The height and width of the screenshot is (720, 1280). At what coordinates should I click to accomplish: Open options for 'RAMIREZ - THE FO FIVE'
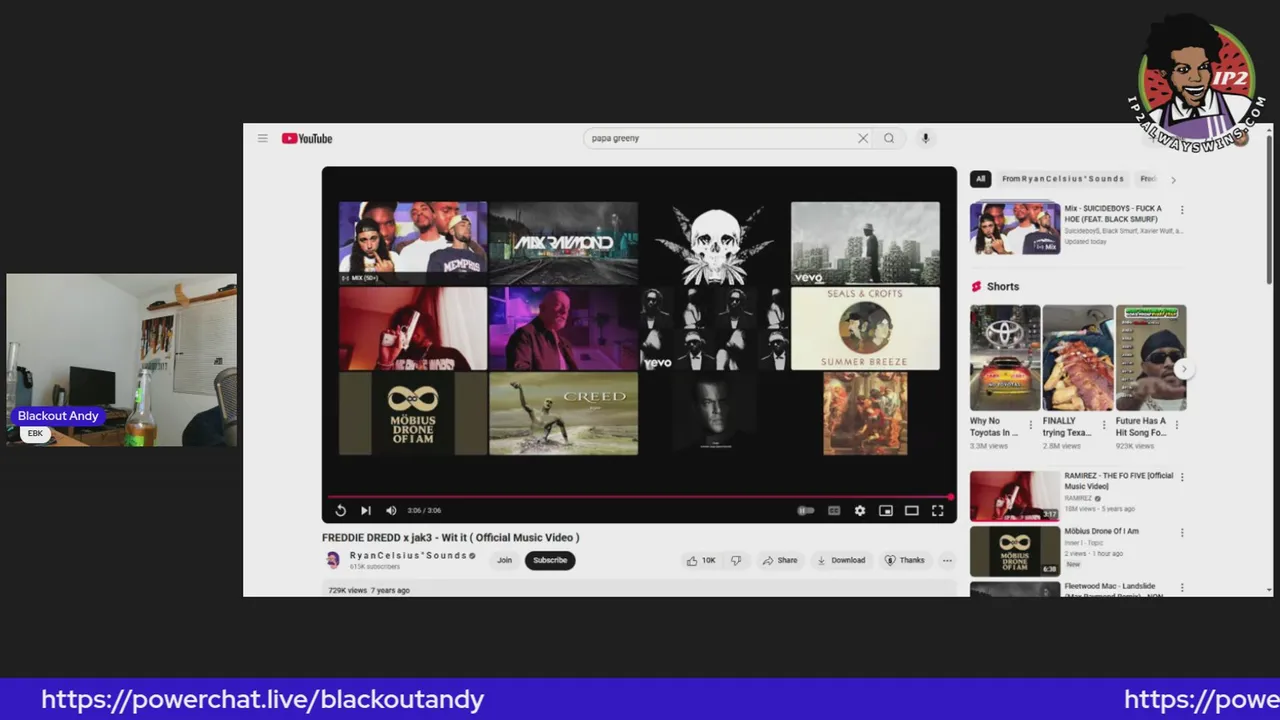click(x=1181, y=477)
